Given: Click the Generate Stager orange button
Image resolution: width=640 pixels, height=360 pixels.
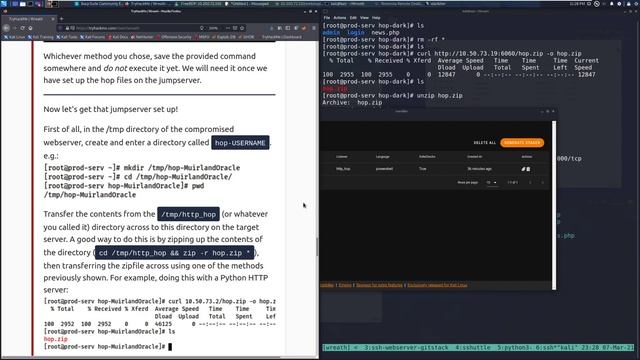Looking at the screenshot, I should (522, 142).
